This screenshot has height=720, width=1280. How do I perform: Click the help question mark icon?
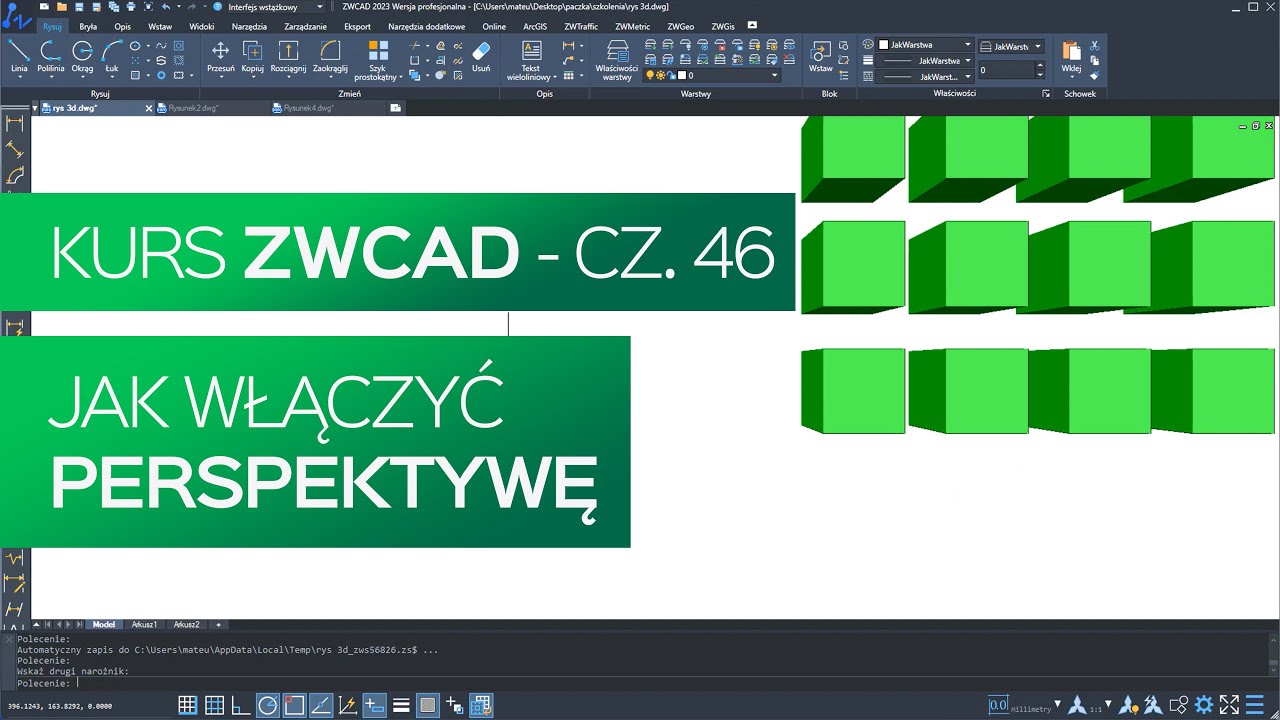pos(217,6)
